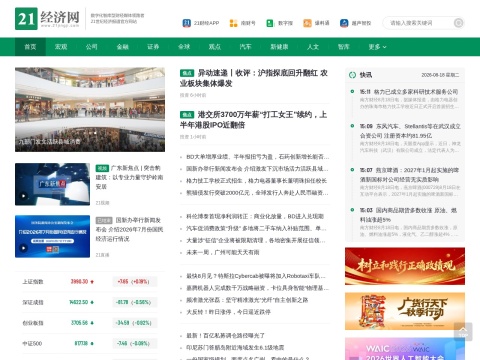Open flash news 东风汽车、Stellantis等在武汉成立合资公司

pyautogui.click(x=410, y=131)
